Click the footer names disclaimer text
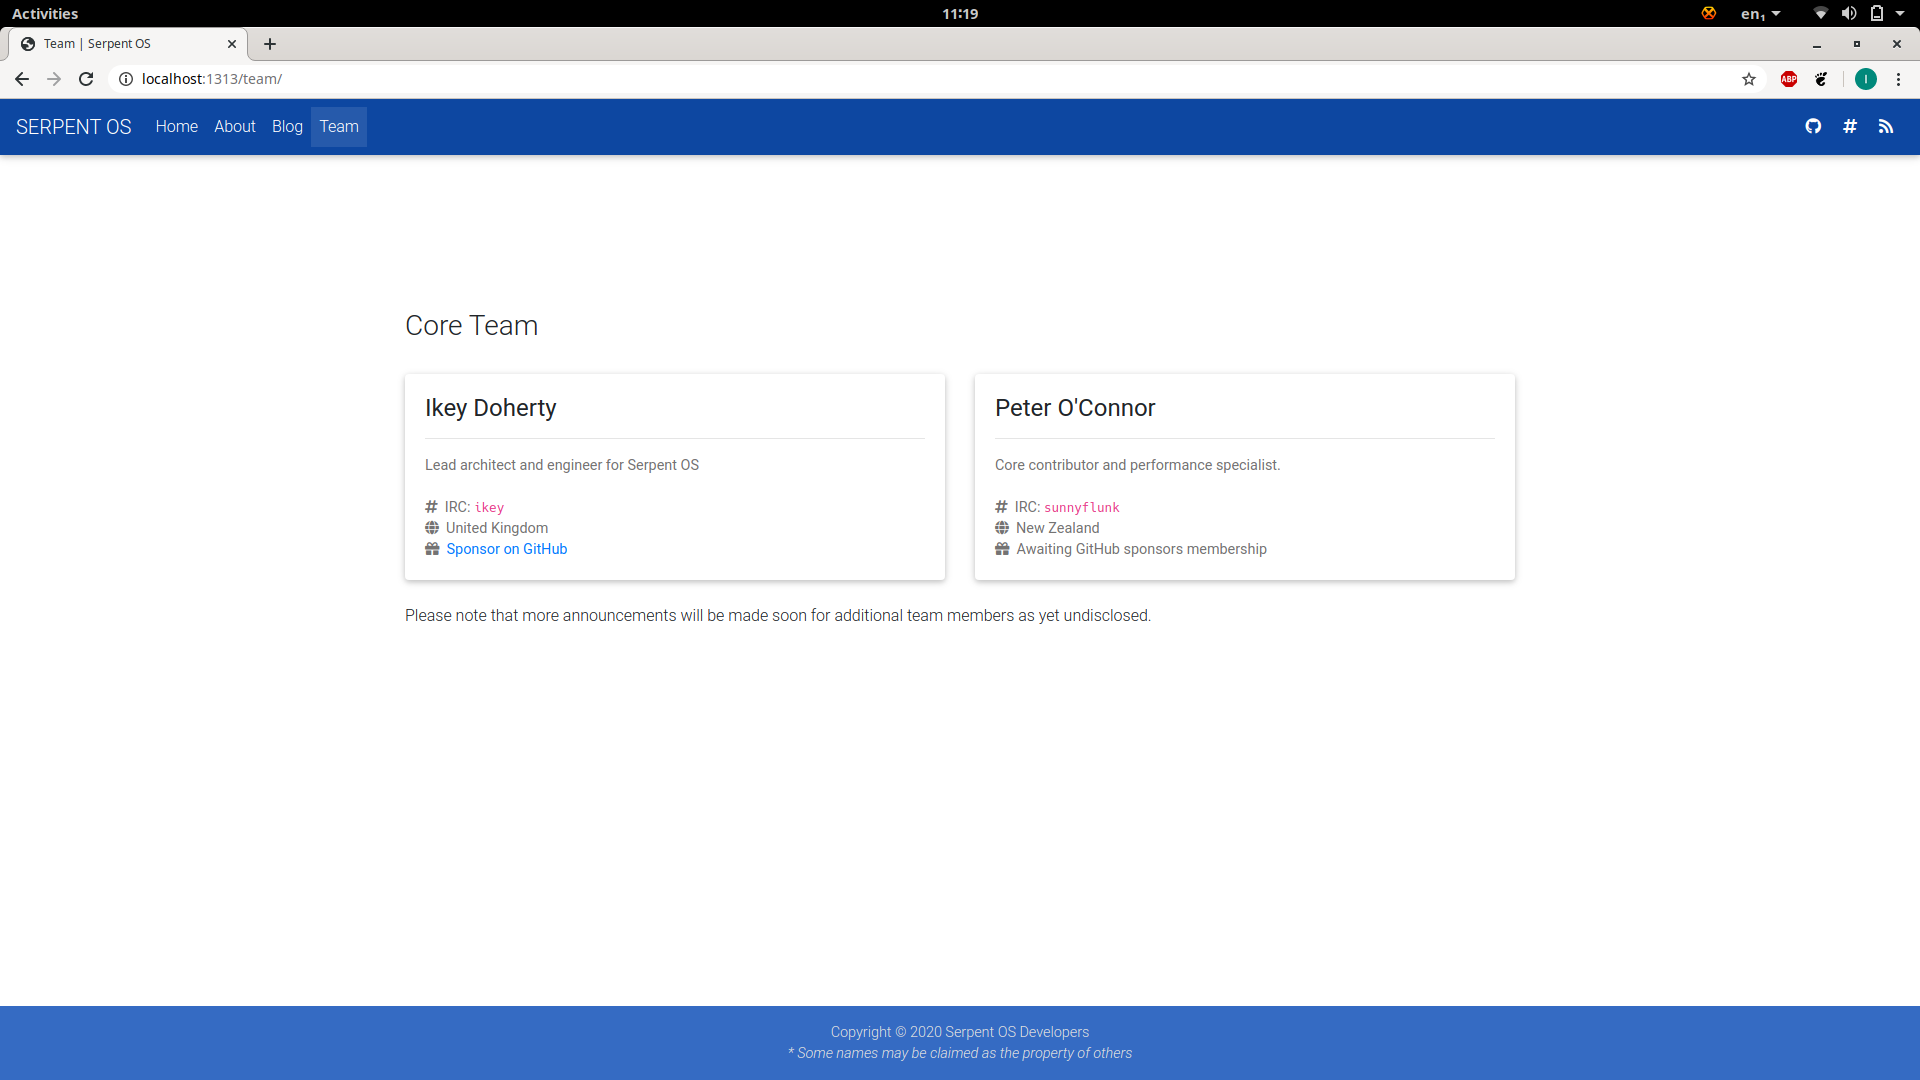The width and height of the screenshot is (1920, 1080). point(960,1053)
